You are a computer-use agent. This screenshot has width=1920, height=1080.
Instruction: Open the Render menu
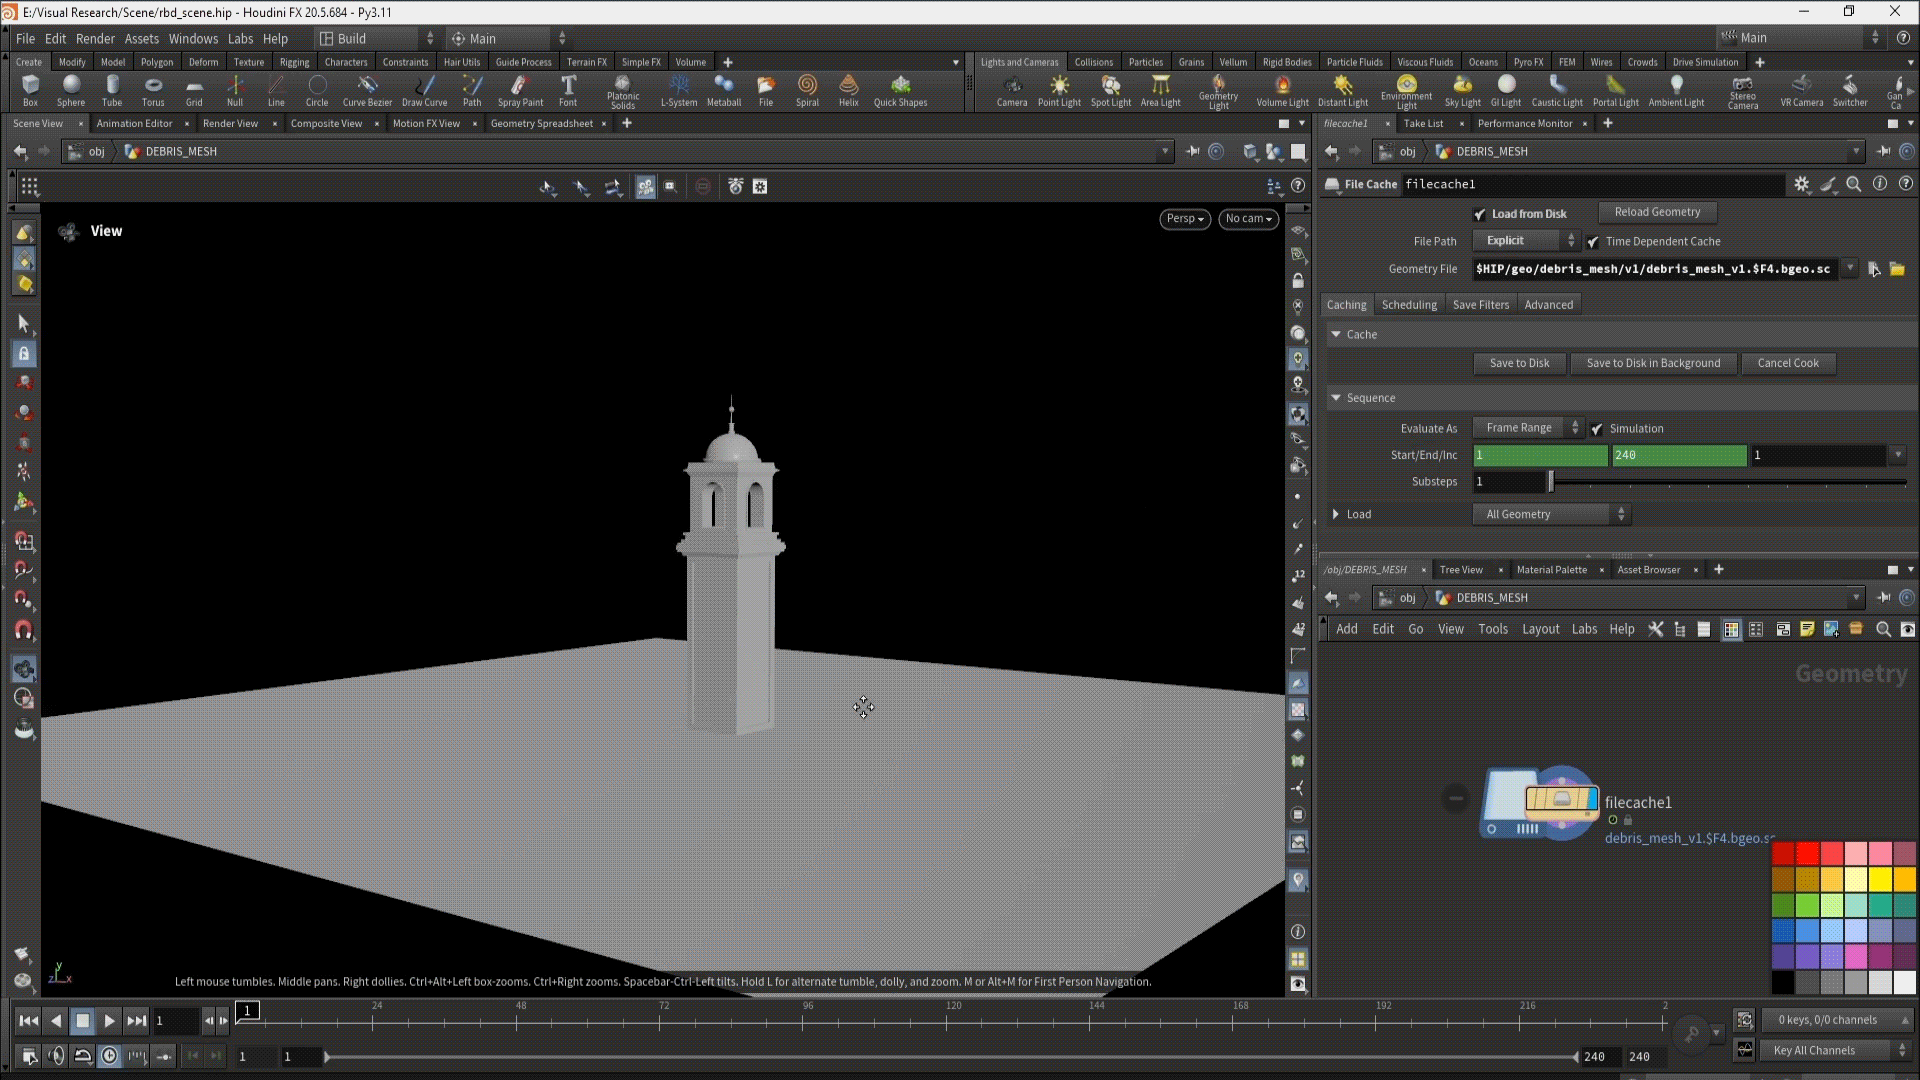point(95,38)
